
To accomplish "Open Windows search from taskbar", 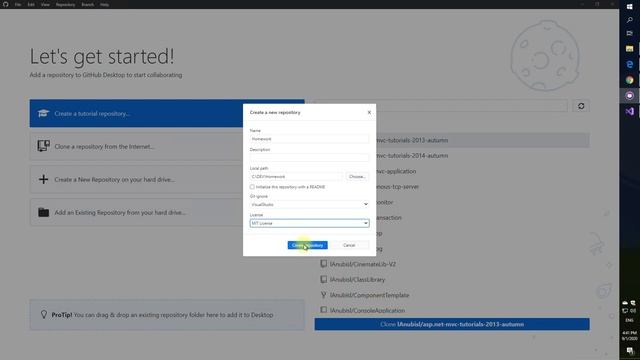I will (x=629, y=20).
